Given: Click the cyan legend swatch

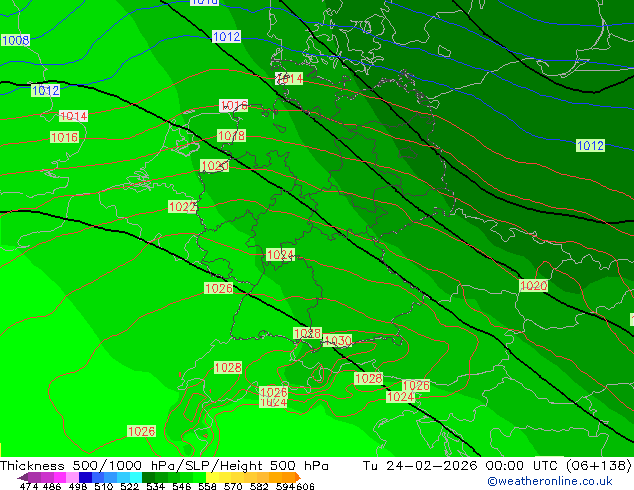Looking at the screenshot, I should click(x=136, y=477).
